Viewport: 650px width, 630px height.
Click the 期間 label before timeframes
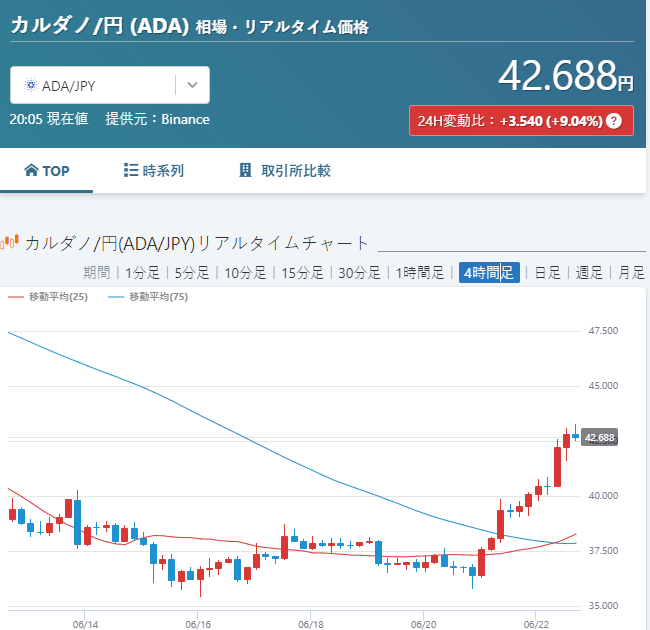tap(97, 273)
